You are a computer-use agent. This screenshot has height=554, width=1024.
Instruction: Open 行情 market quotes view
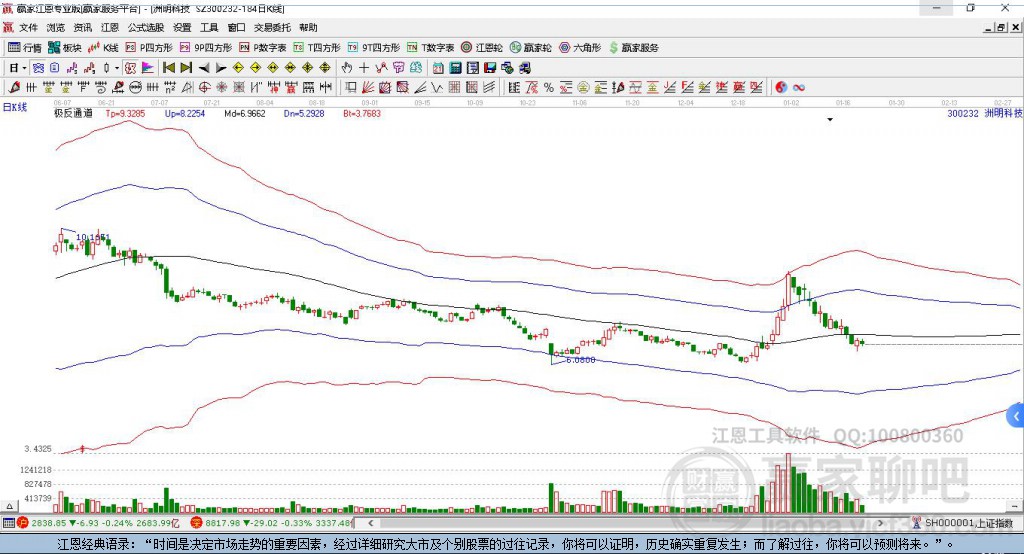click(25, 48)
